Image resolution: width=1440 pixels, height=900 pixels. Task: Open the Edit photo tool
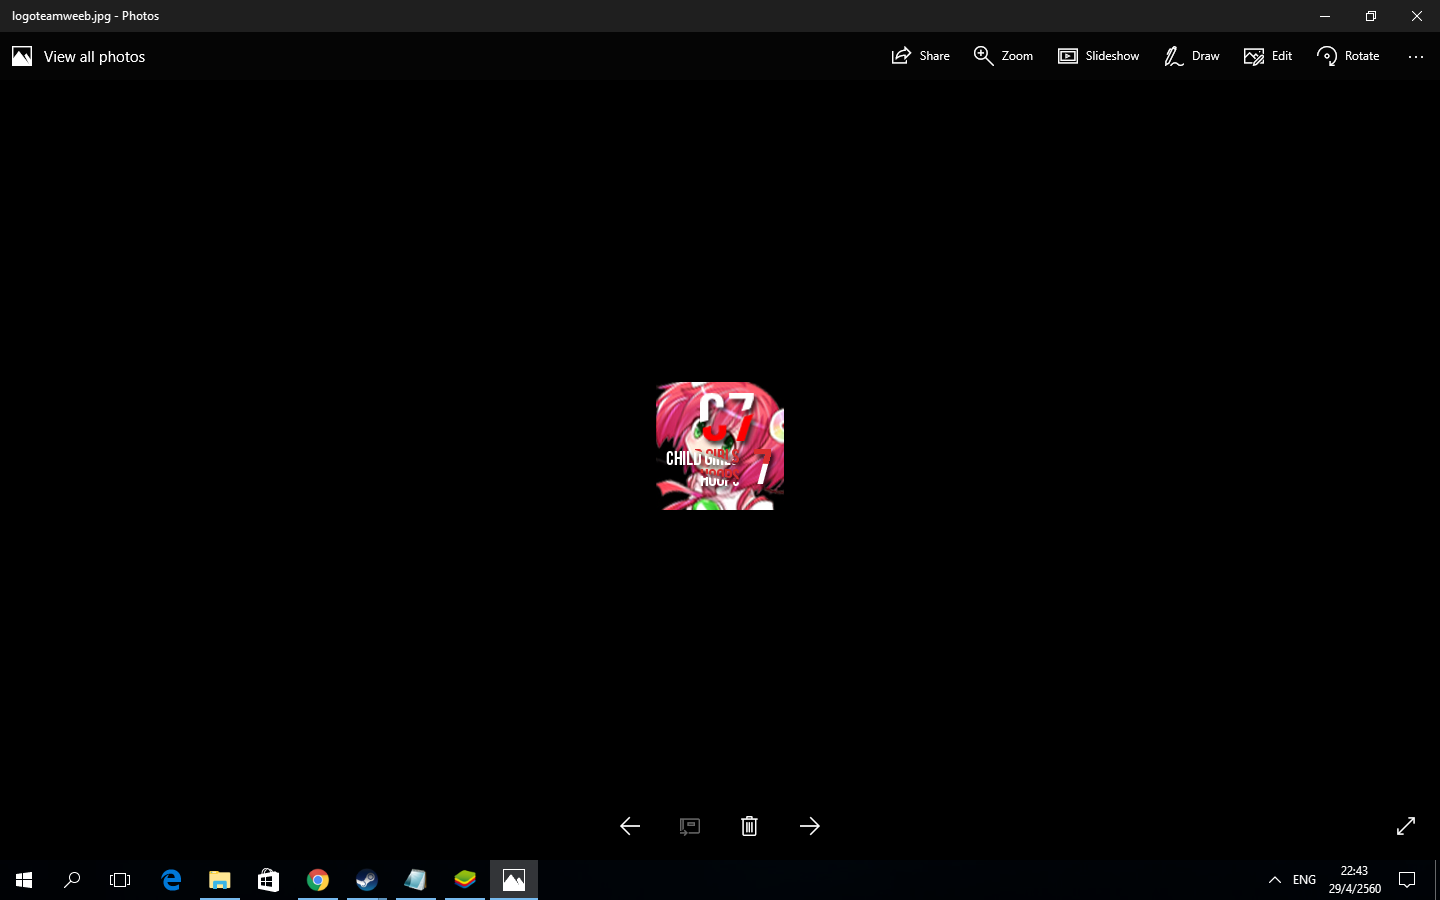tap(1268, 56)
